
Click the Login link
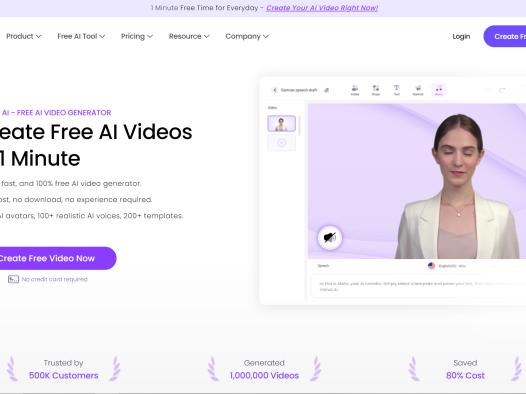click(x=461, y=36)
